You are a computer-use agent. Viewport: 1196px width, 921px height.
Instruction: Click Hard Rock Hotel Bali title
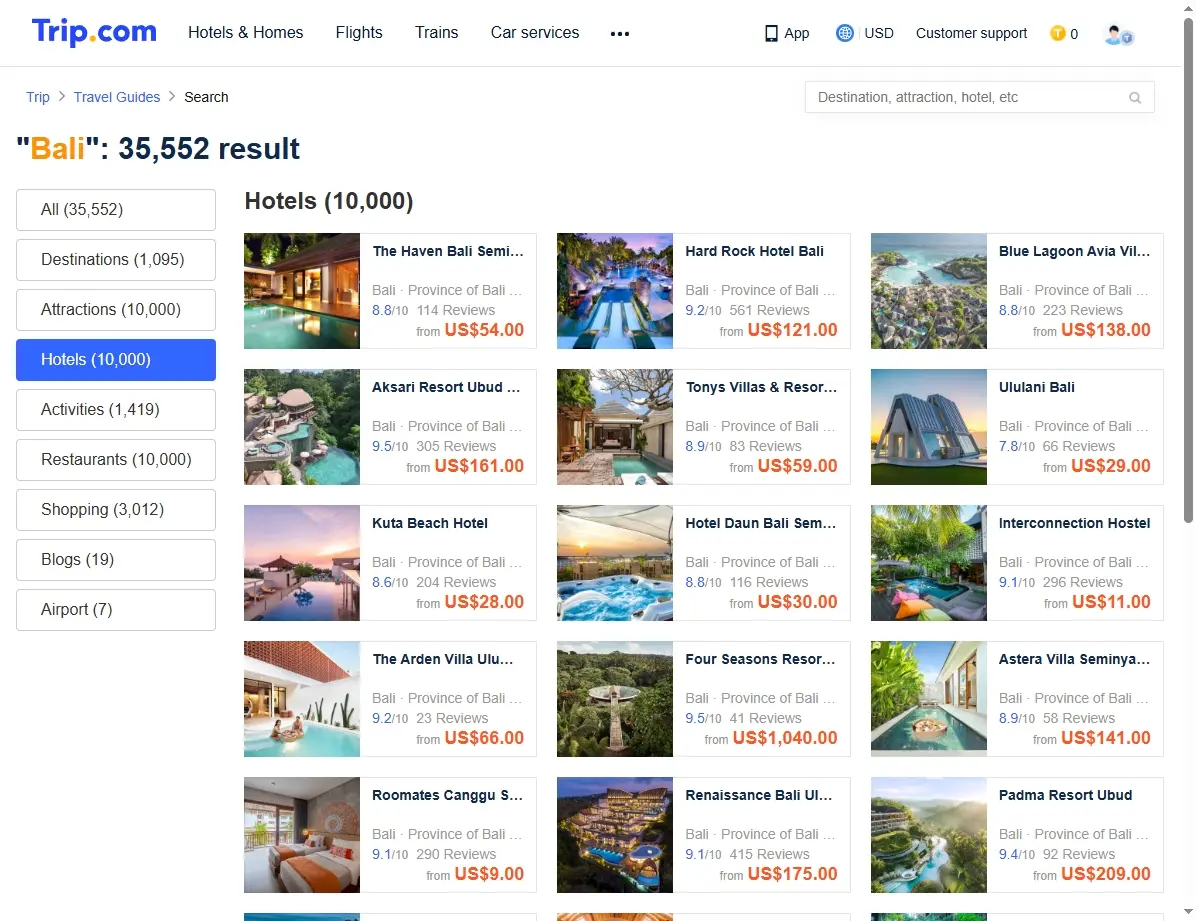[754, 251]
